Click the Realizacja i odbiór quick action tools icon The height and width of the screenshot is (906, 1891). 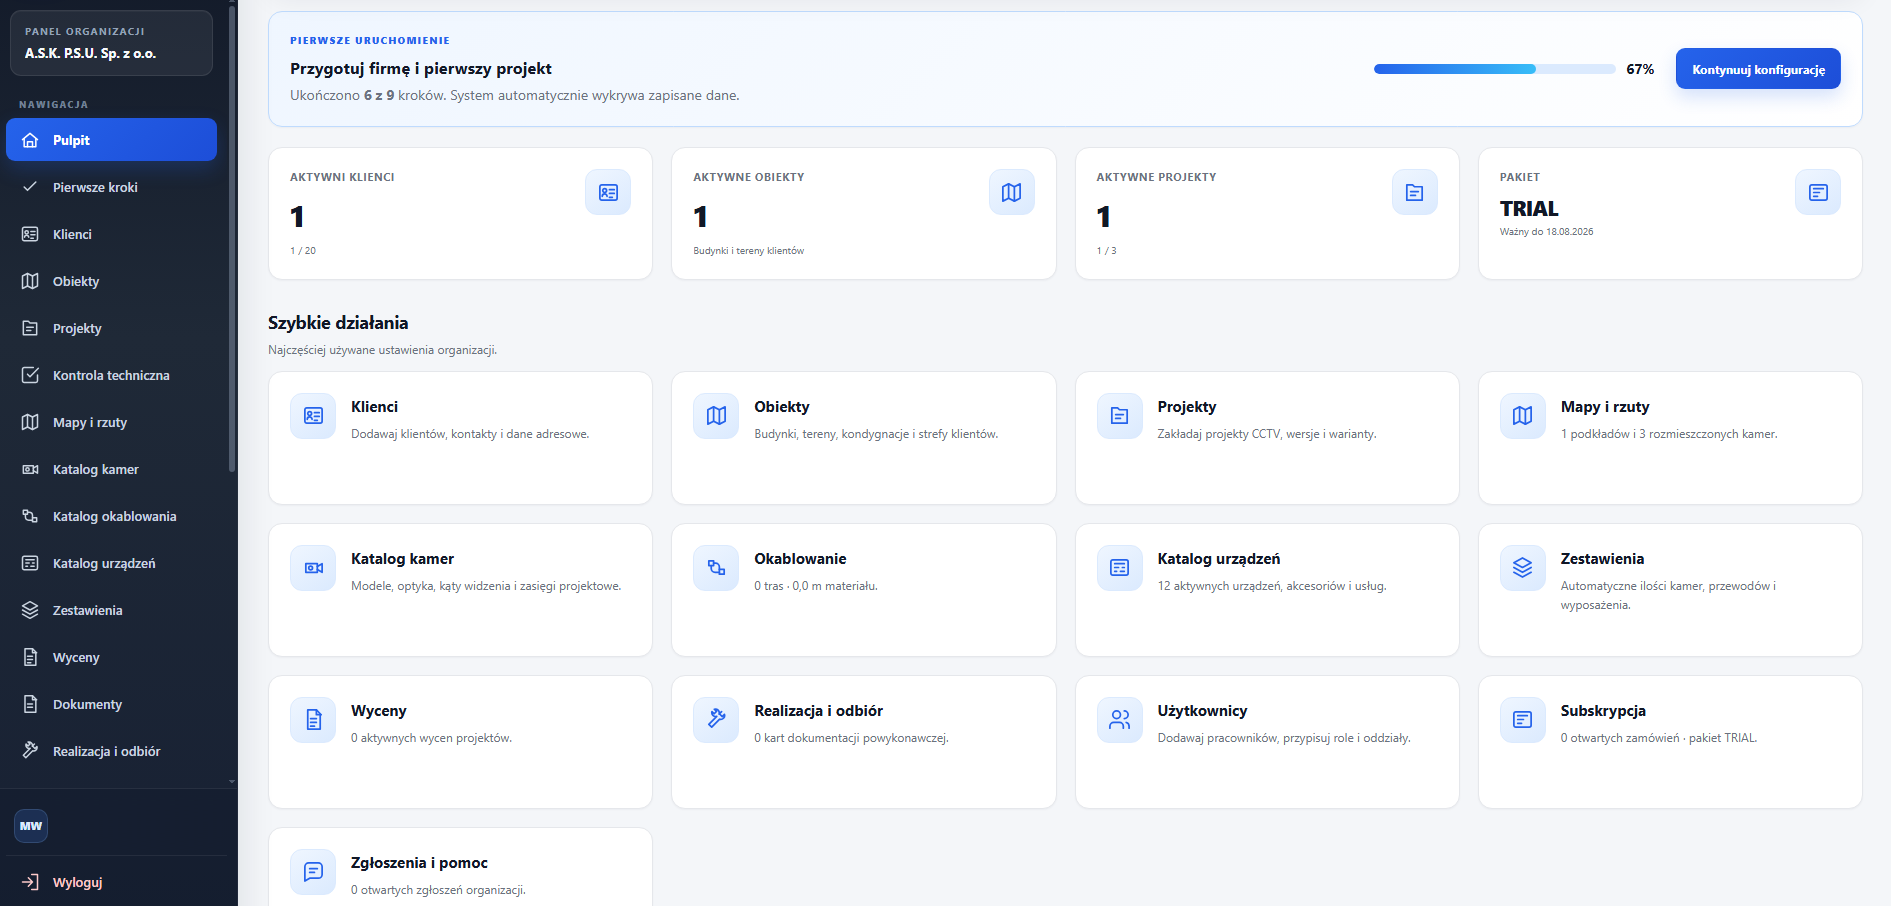[716, 720]
